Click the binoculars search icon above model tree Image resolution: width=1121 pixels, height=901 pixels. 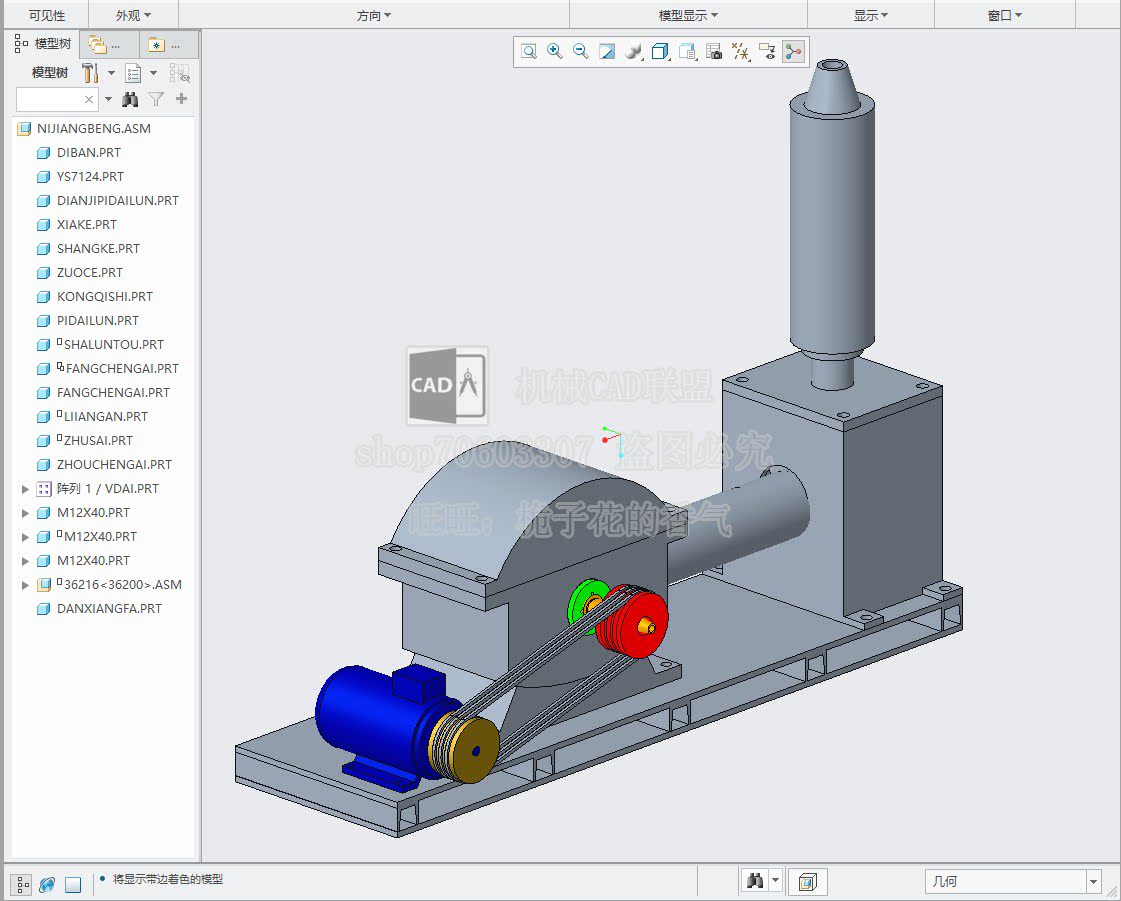(129, 99)
